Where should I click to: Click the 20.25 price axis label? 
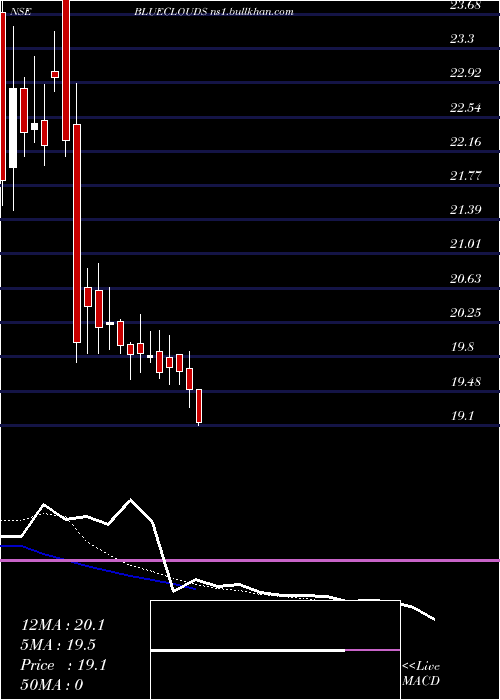tap(465, 313)
